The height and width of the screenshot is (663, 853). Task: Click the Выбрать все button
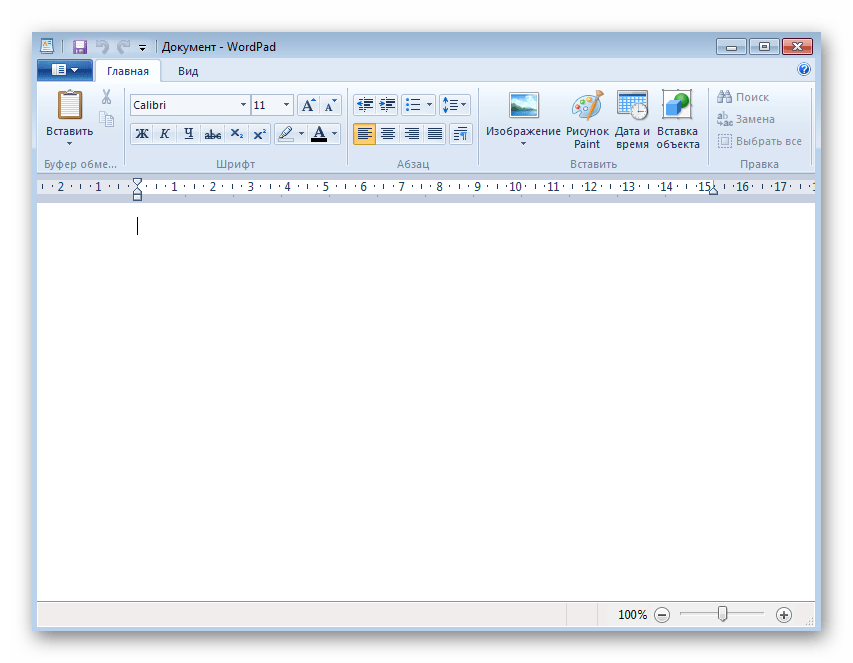pyautogui.click(x=760, y=142)
